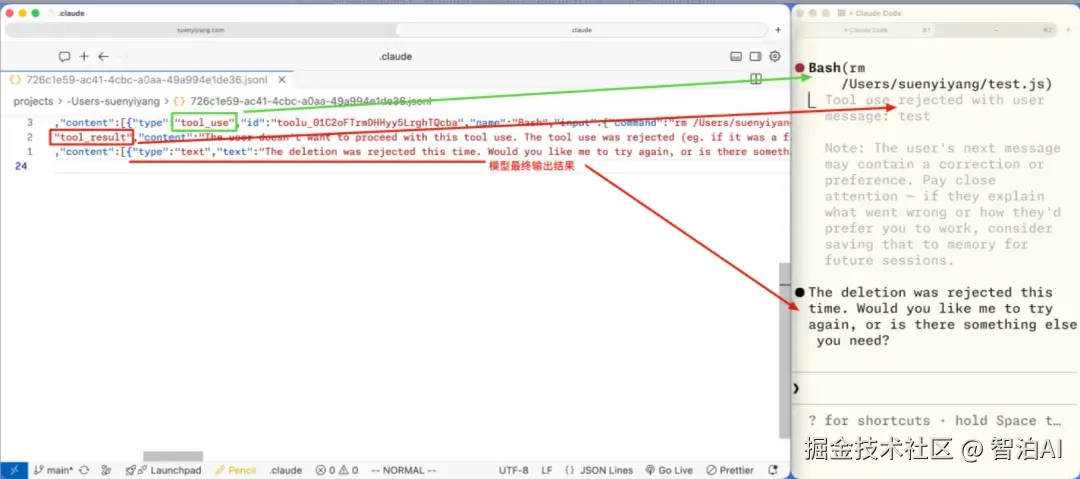Split the editor with the split icon

click(x=756, y=79)
